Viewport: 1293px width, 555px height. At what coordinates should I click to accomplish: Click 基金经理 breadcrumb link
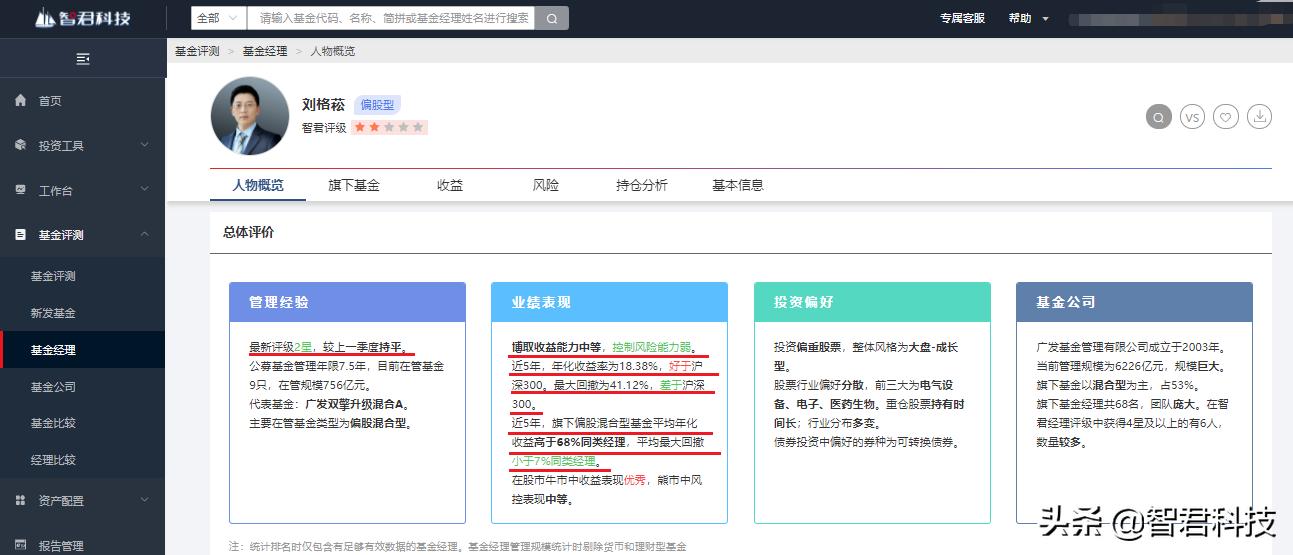click(x=265, y=51)
